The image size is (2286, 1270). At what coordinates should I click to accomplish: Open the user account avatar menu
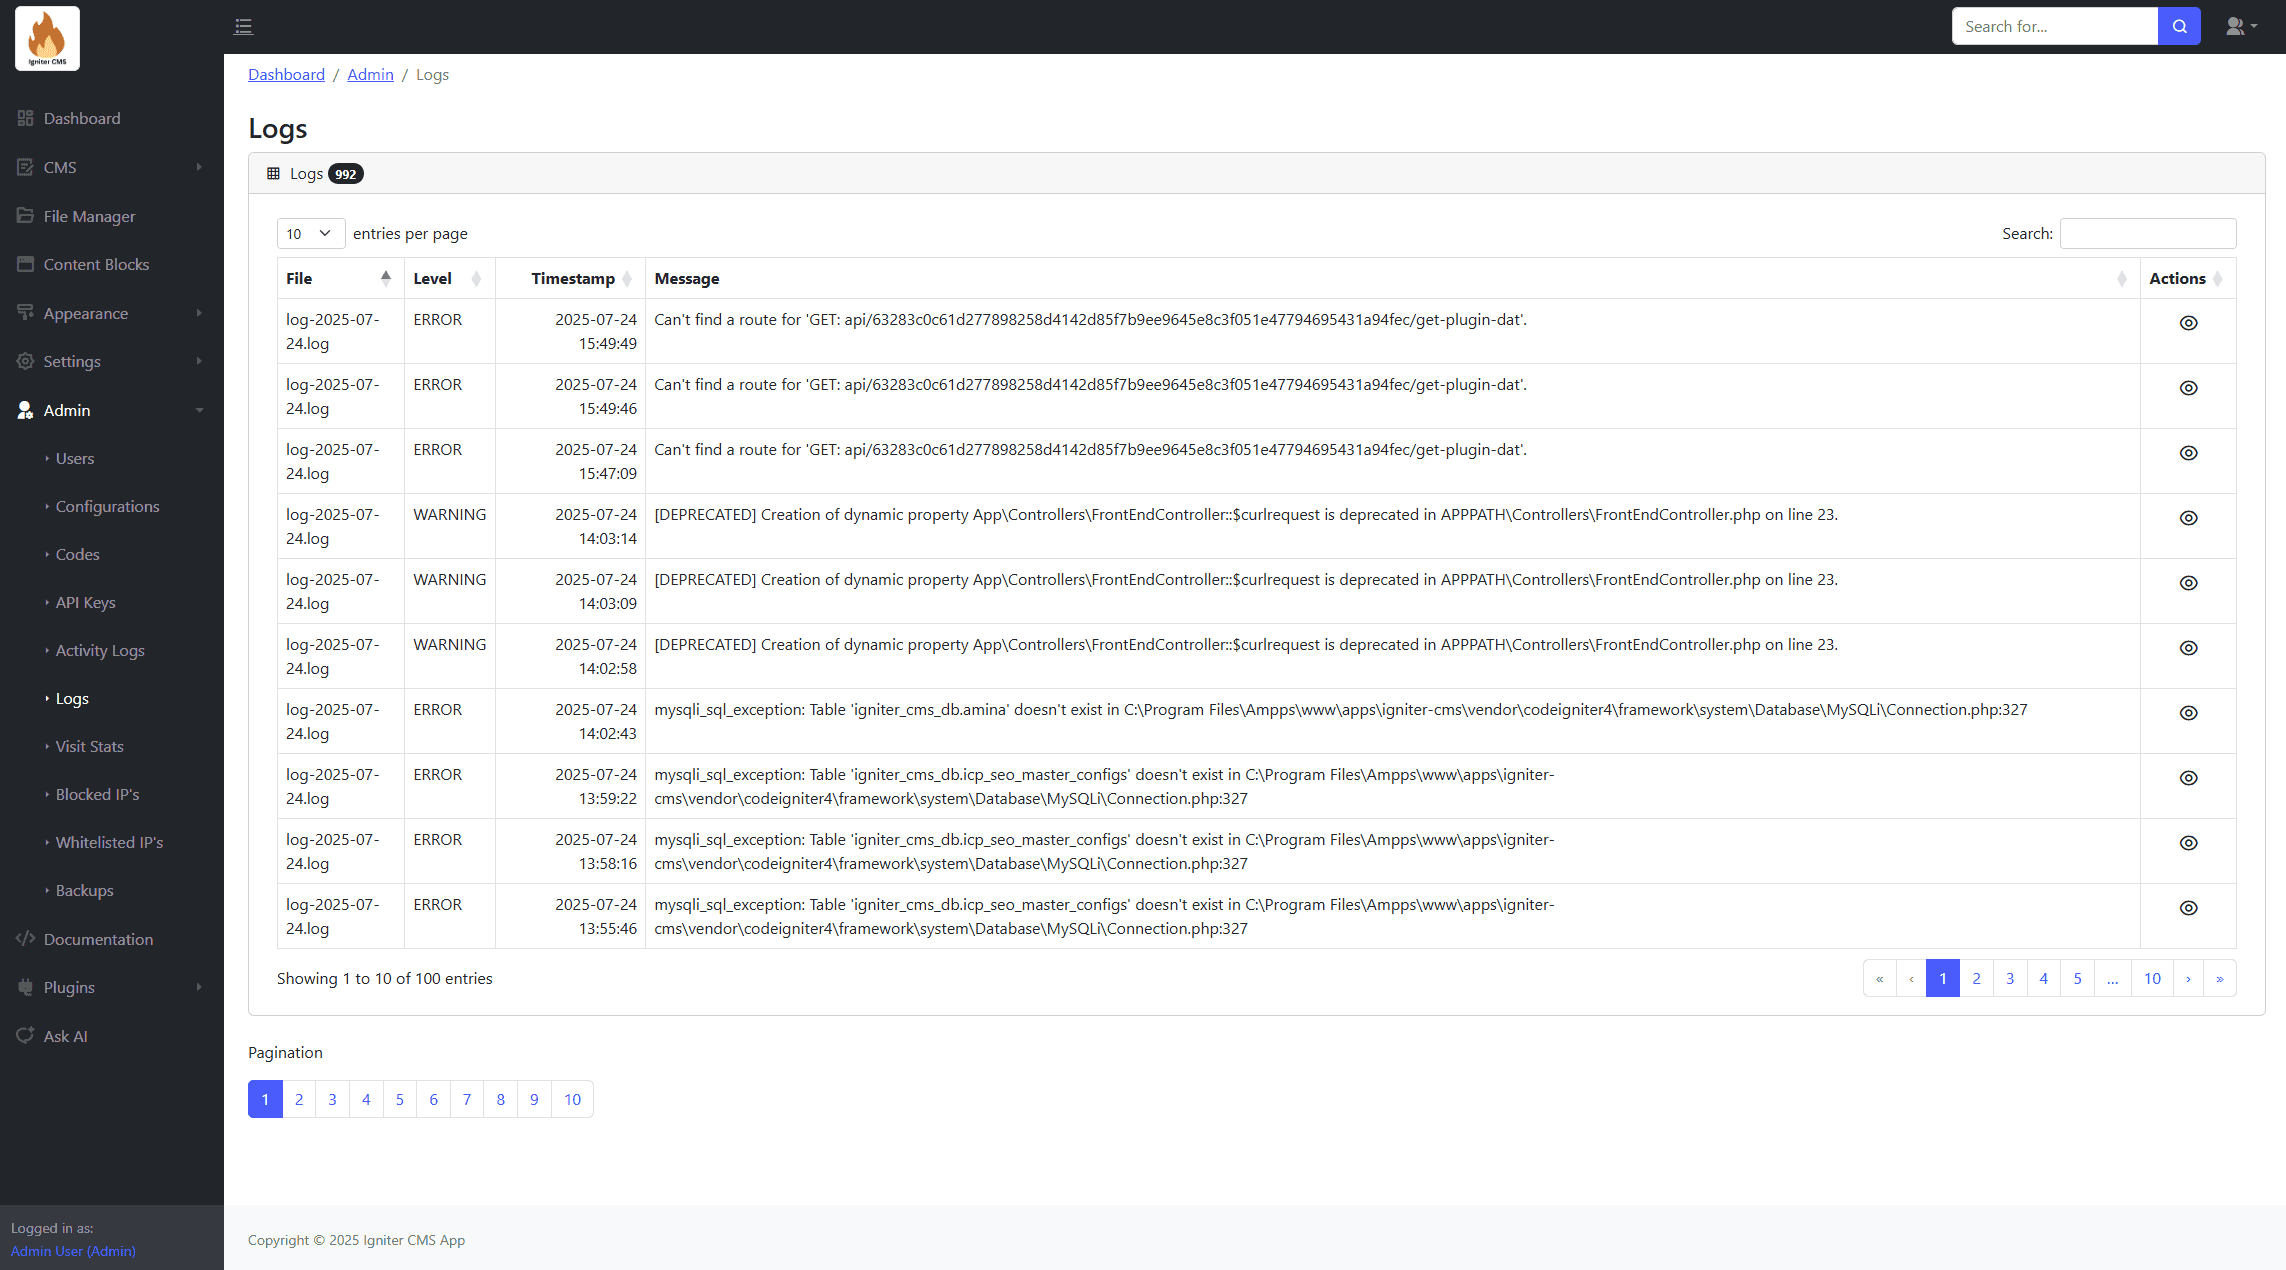coord(2240,27)
